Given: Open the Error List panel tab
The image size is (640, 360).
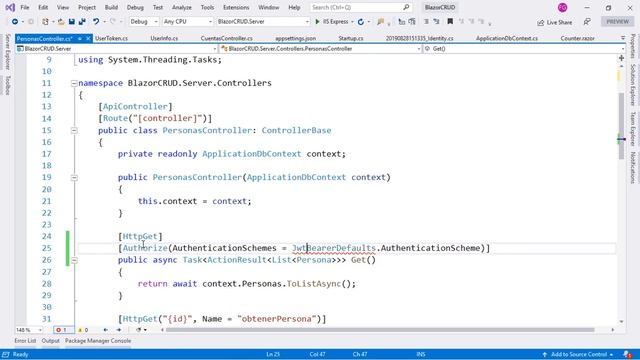Looking at the screenshot, I should pos(25,341).
